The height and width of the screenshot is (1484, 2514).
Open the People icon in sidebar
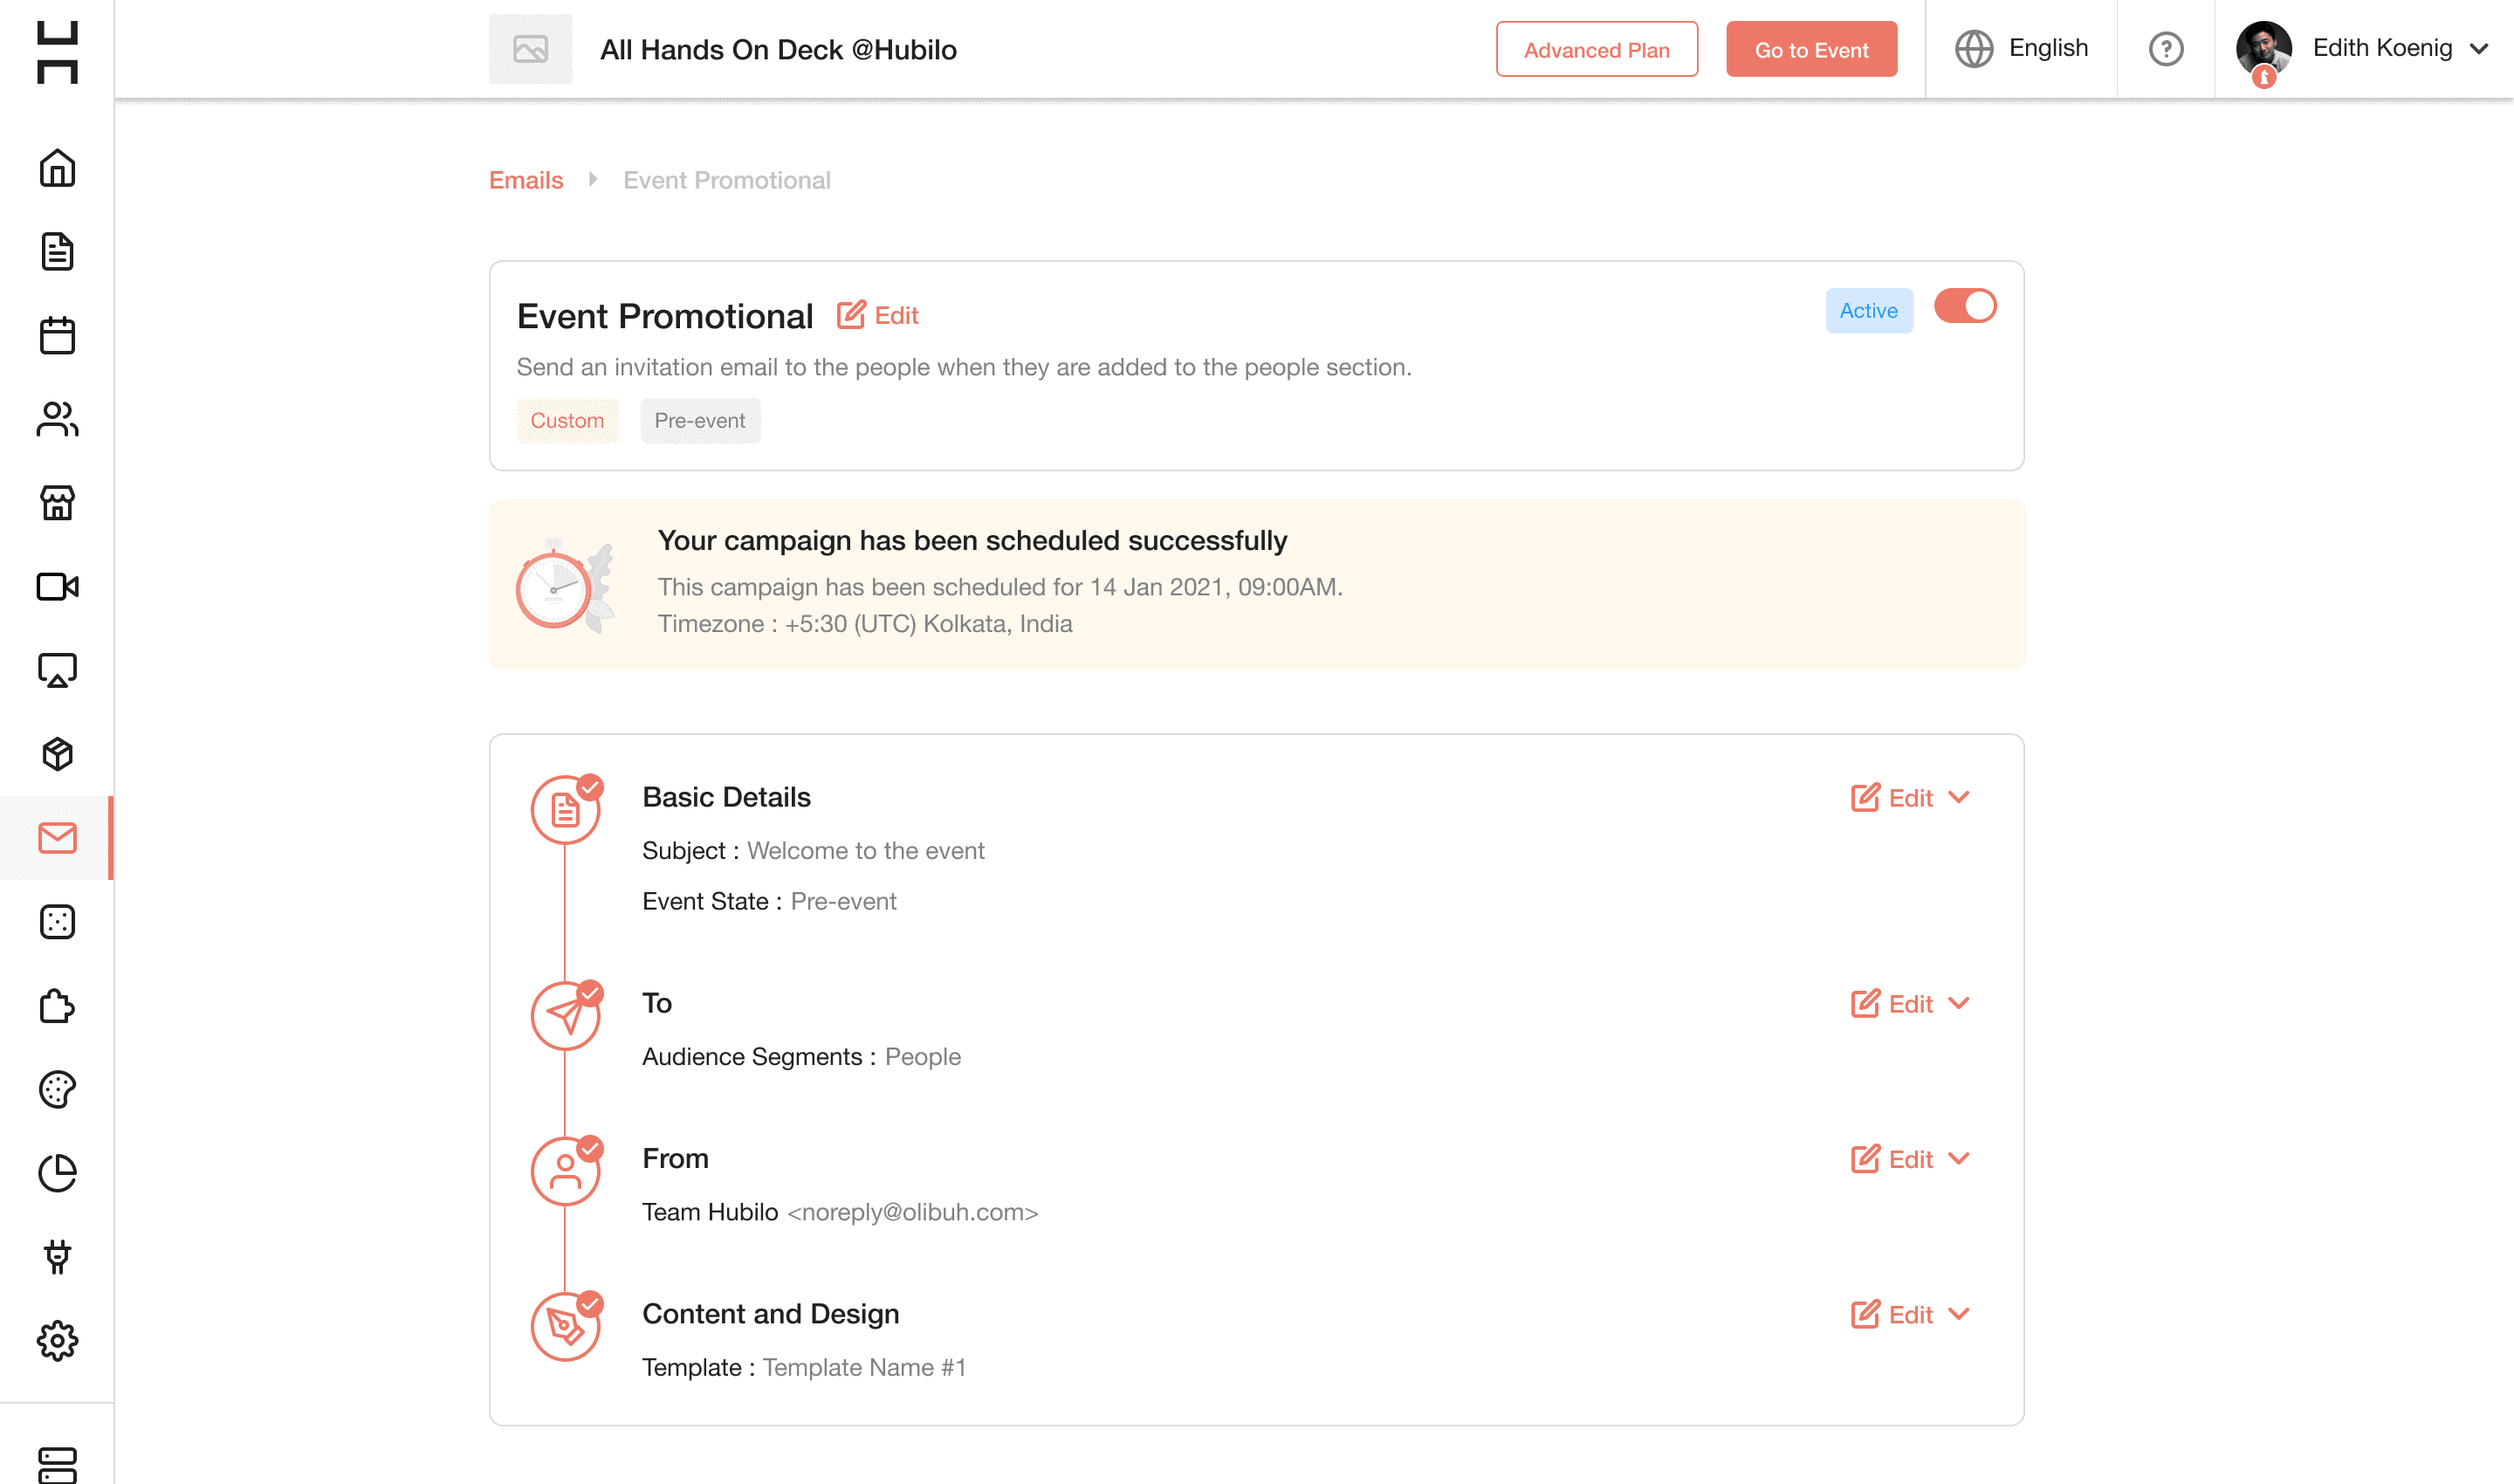(x=57, y=419)
